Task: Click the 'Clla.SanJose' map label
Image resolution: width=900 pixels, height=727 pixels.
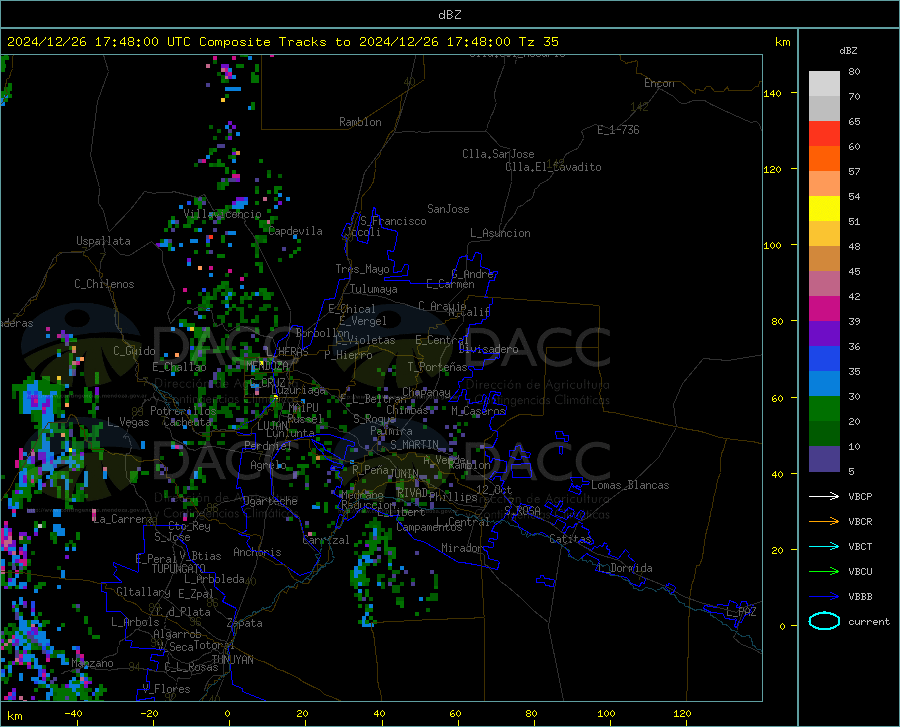Action: 498,154
